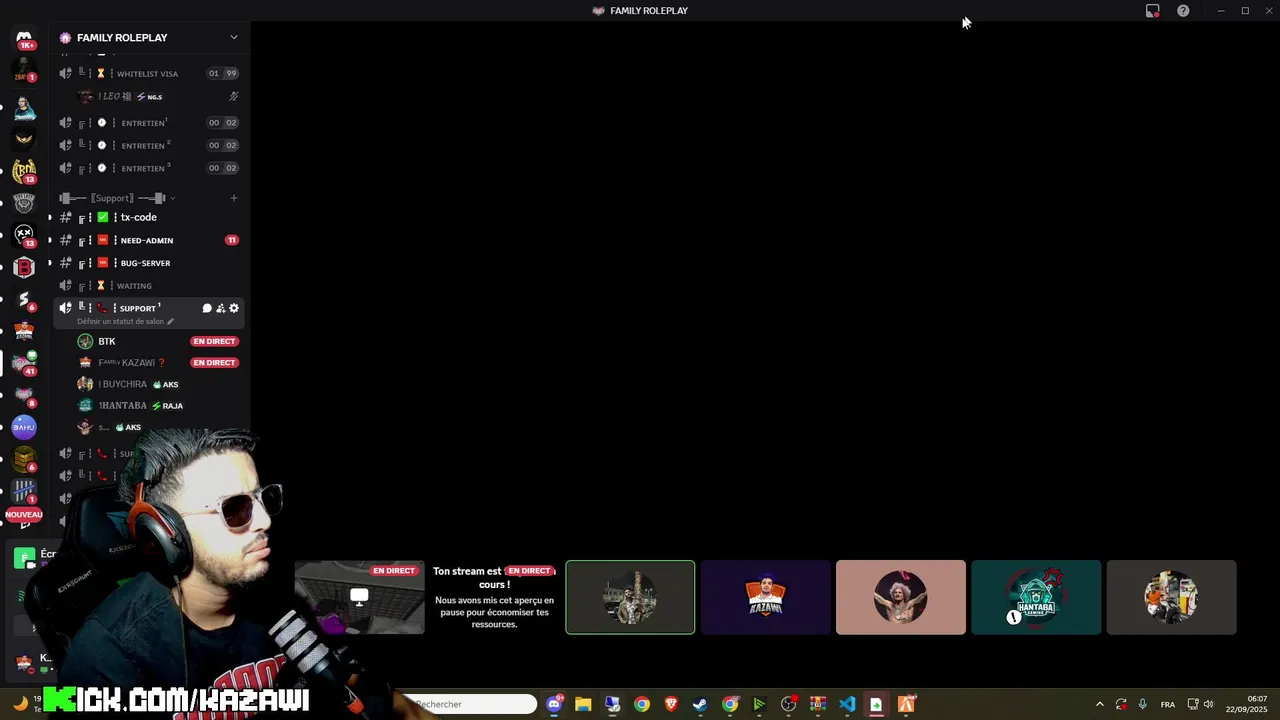Watch KAZAWI's EN DIRECT stream badge
Image resolution: width=1280 pixels, height=720 pixels.
(214, 363)
